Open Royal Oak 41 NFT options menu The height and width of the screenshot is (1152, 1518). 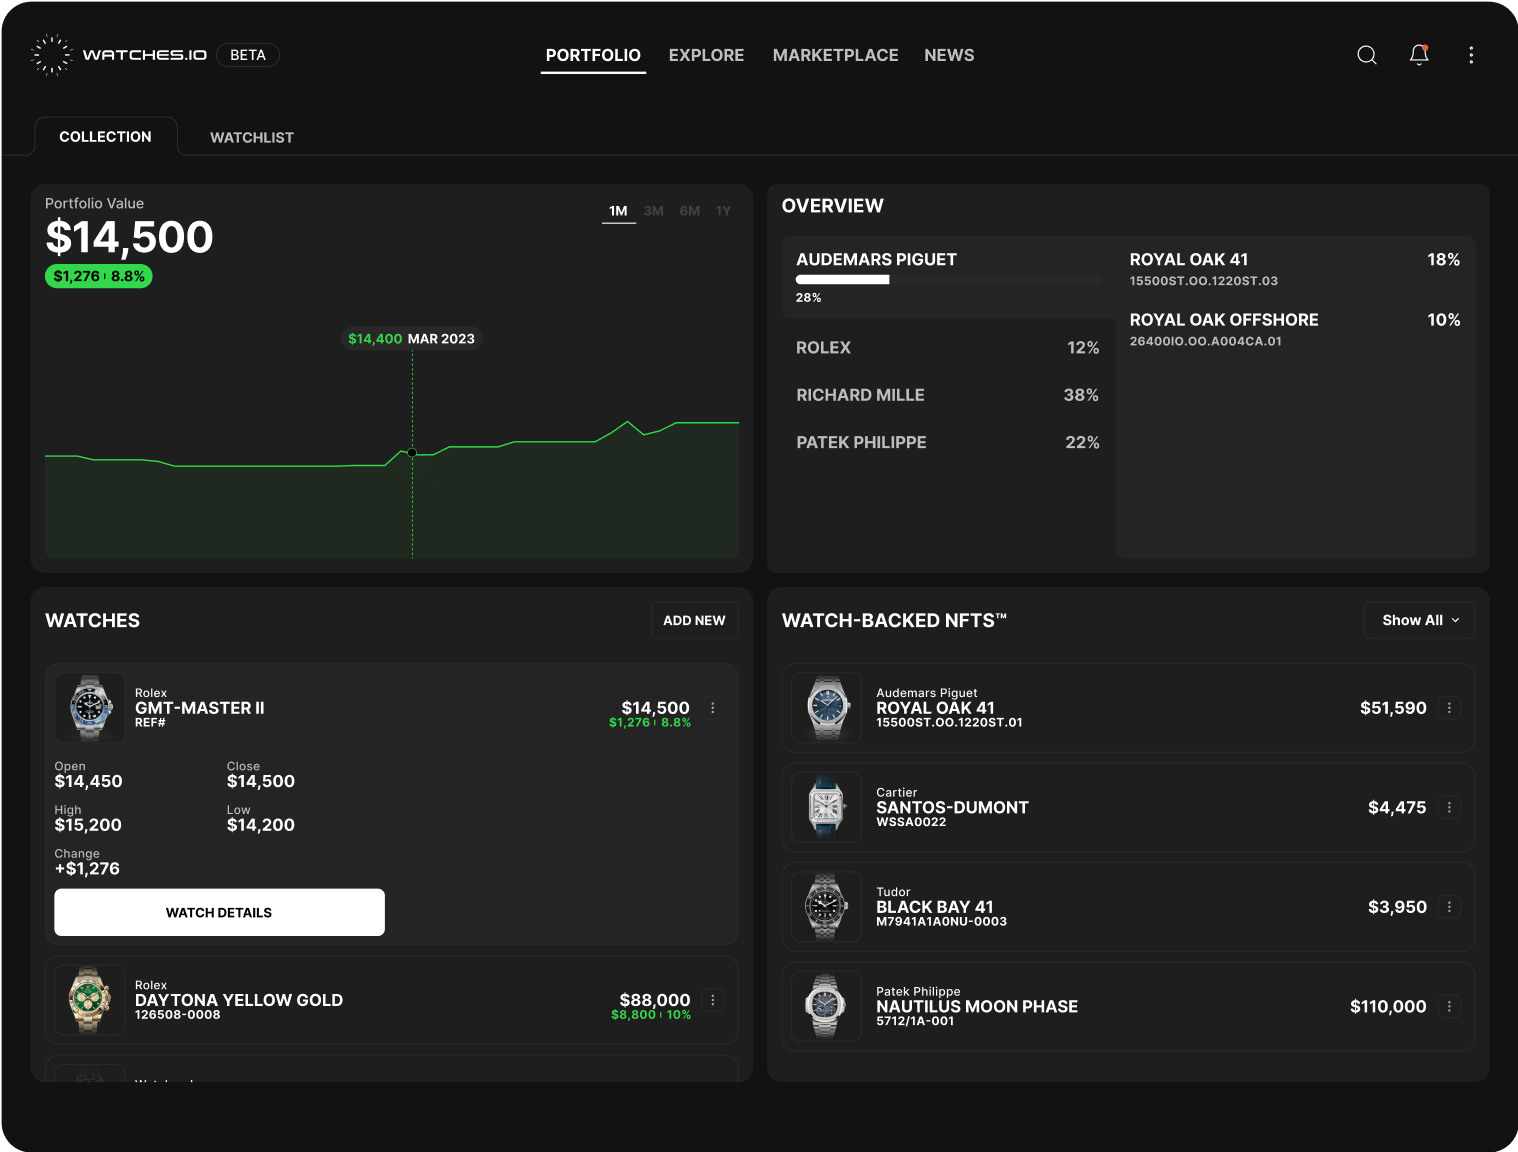point(1449,708)
